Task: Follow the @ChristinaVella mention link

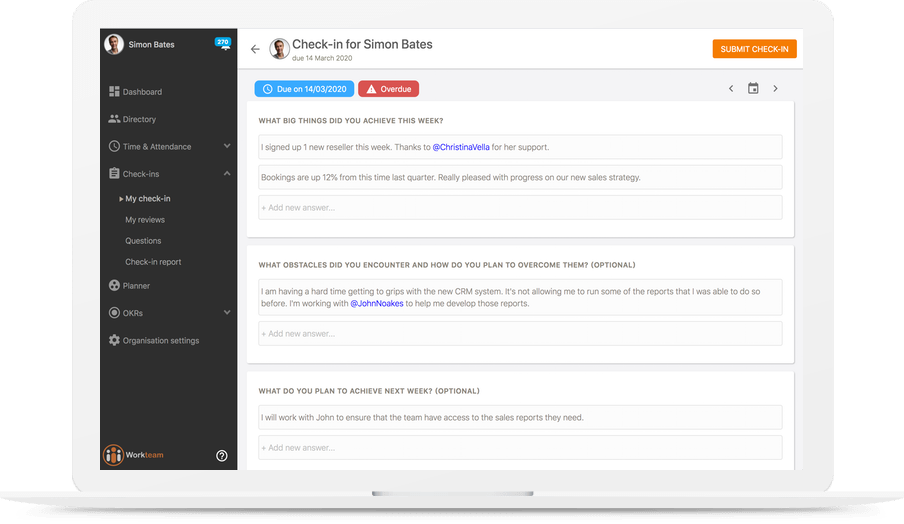Action: coord(461,147)
